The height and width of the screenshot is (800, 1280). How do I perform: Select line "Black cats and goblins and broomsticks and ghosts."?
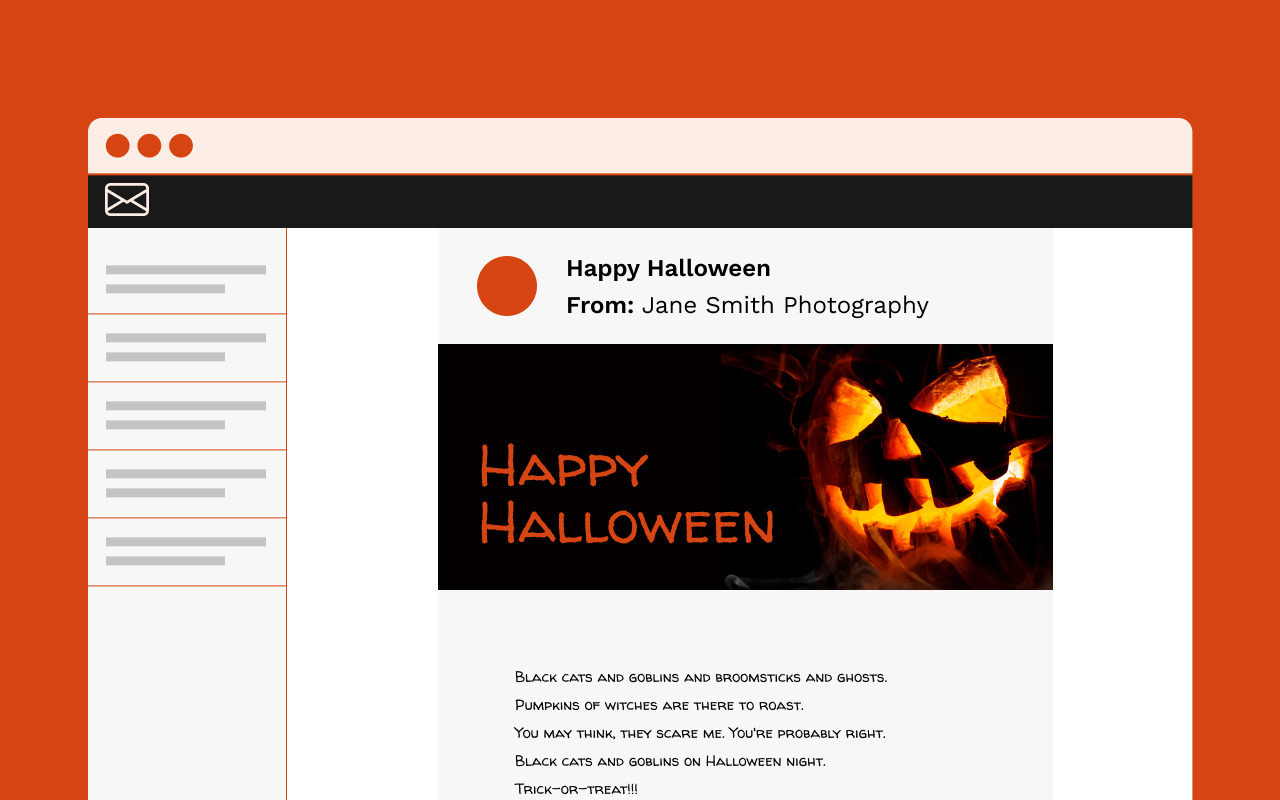701,677
